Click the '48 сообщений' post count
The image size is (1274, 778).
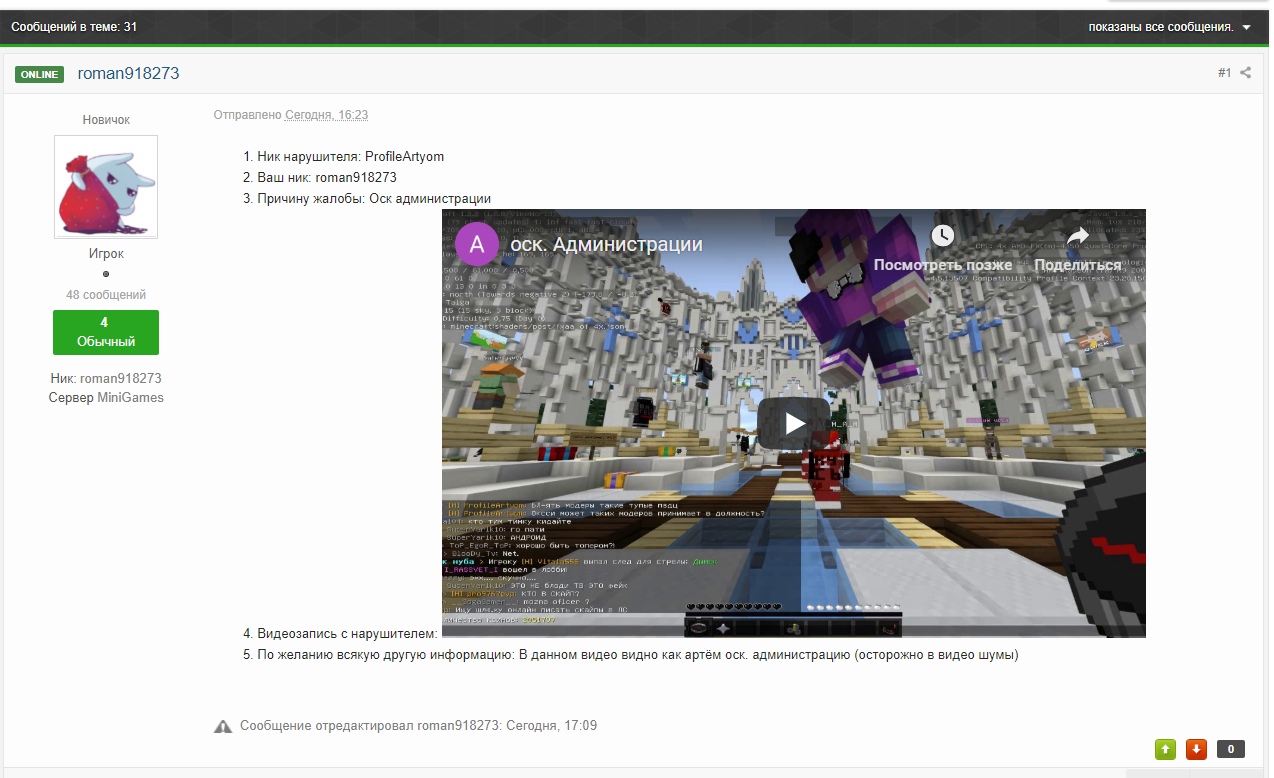tap(106, 295)
